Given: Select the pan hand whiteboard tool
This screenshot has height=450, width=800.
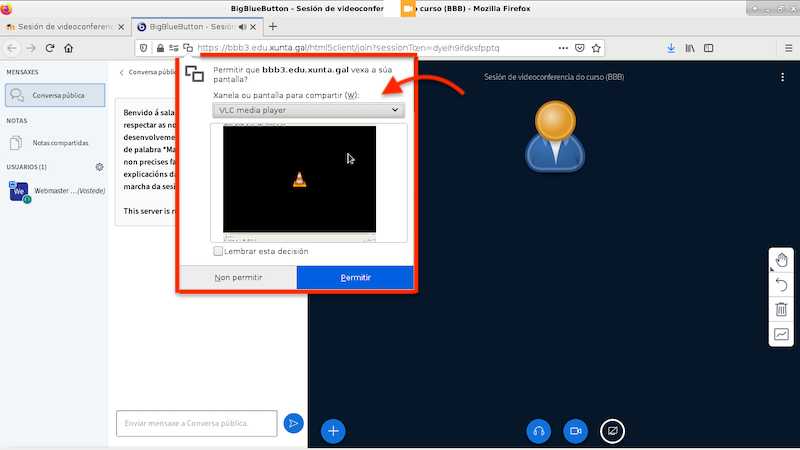Looking at the screenshot, I should tap(781, 261).
